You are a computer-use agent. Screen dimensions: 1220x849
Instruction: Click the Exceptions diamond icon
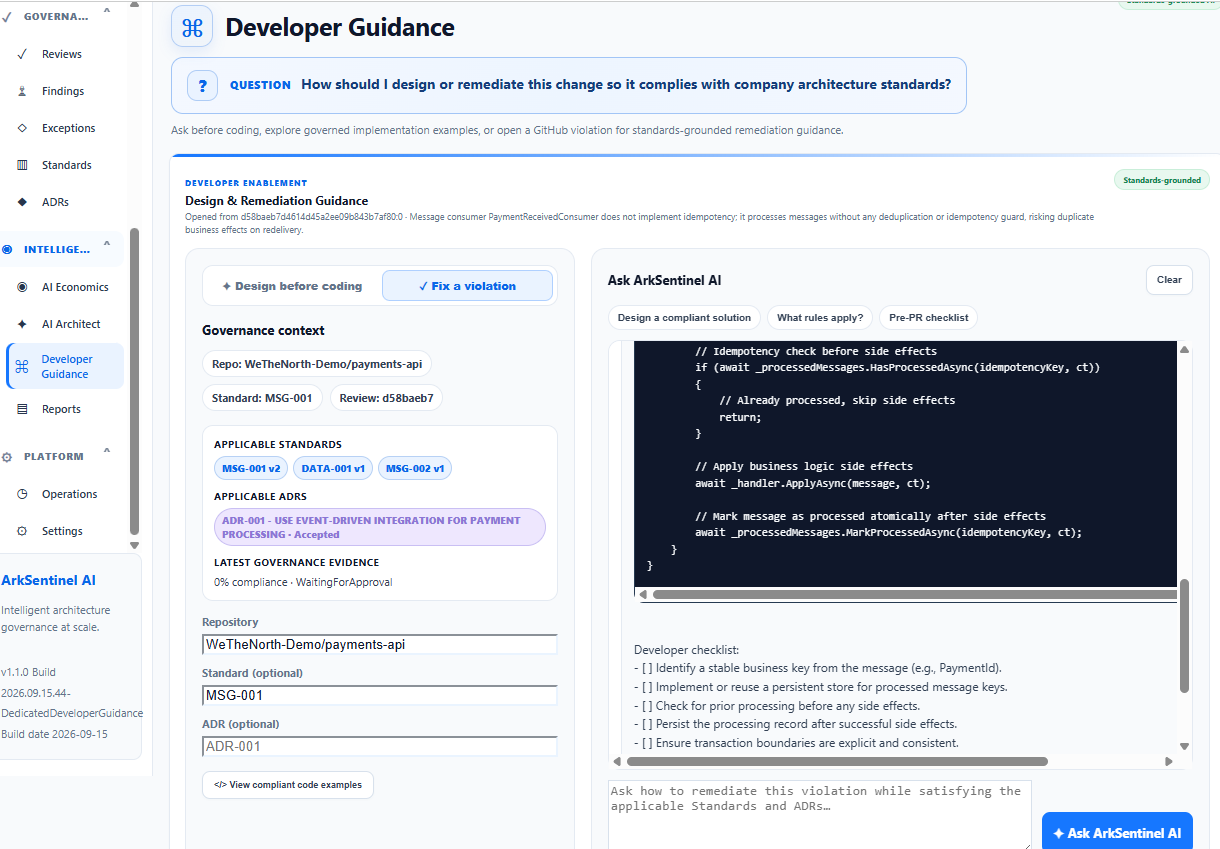click(22, 128)
